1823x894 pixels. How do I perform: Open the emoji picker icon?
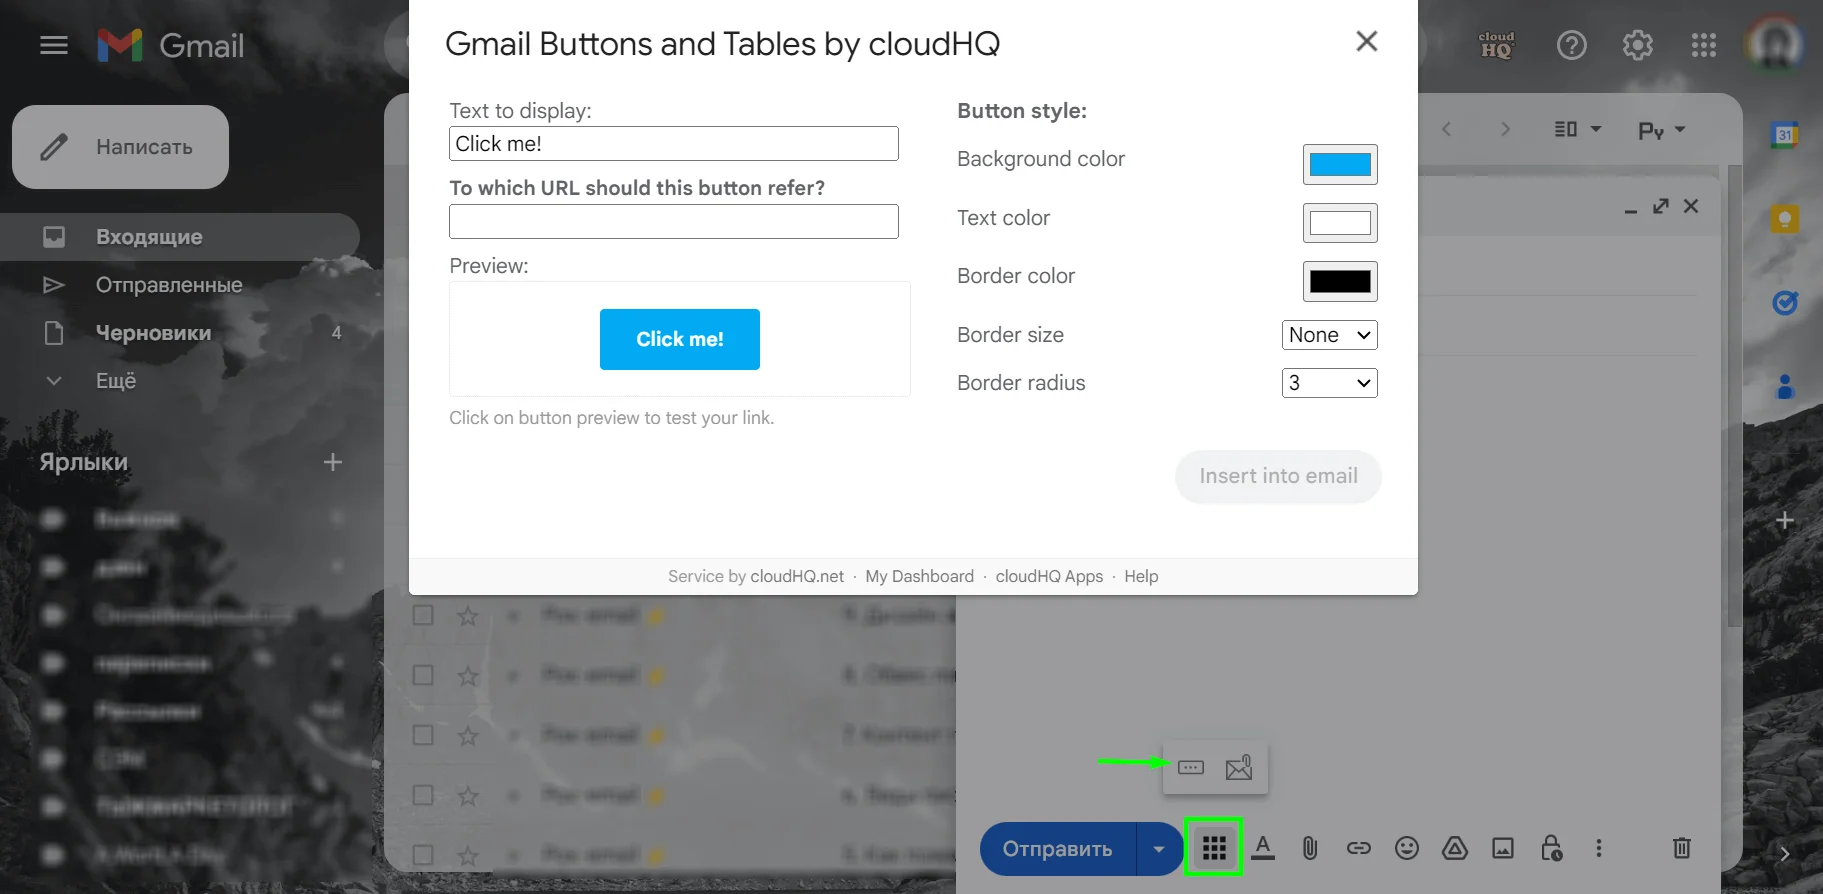click(1407, 848)
